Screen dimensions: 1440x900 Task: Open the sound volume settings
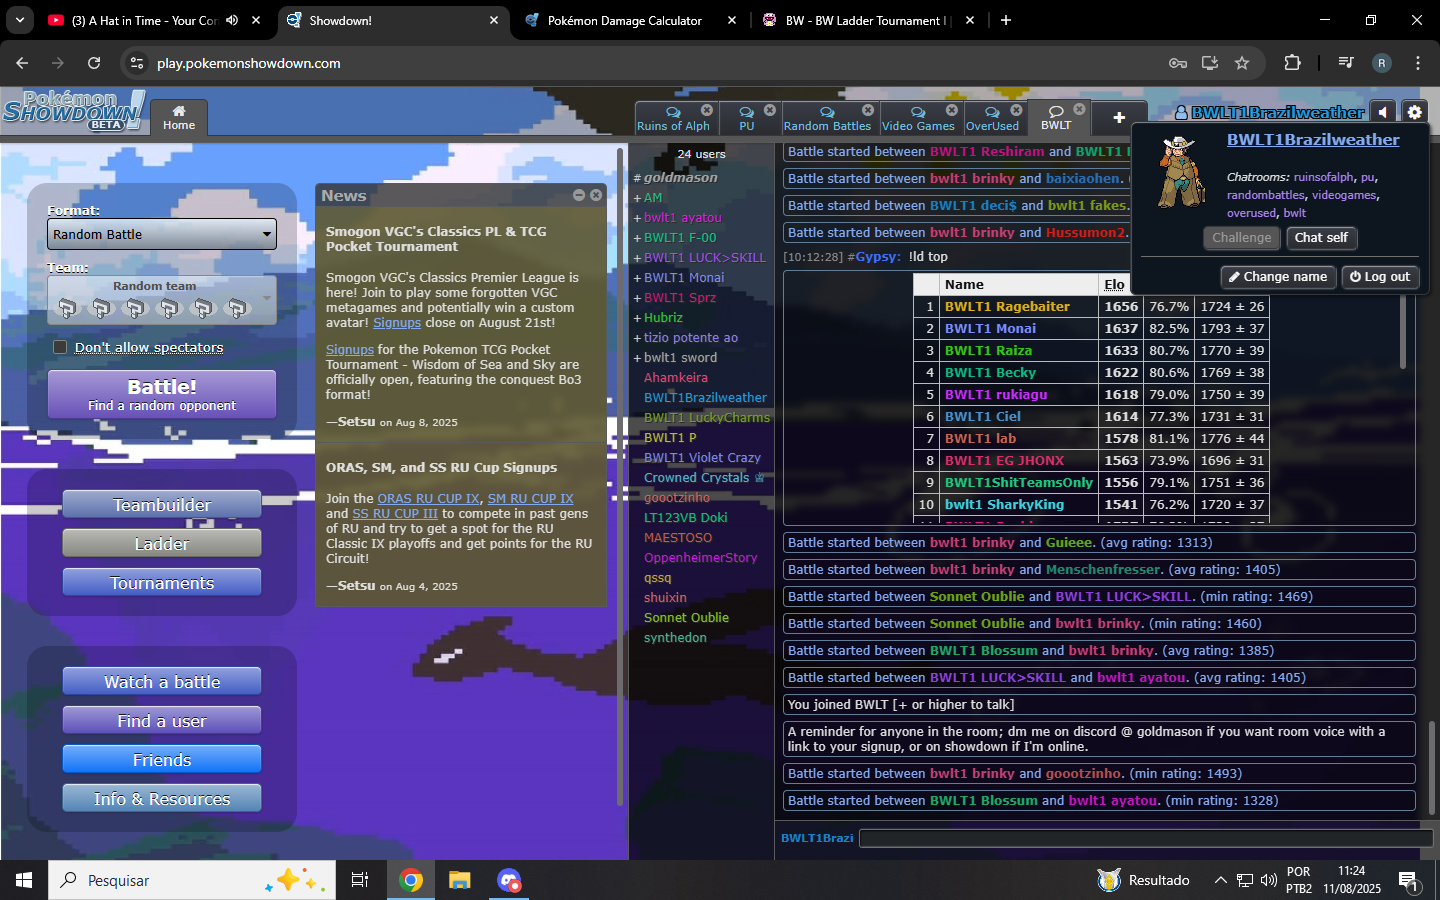(1382, 112)
